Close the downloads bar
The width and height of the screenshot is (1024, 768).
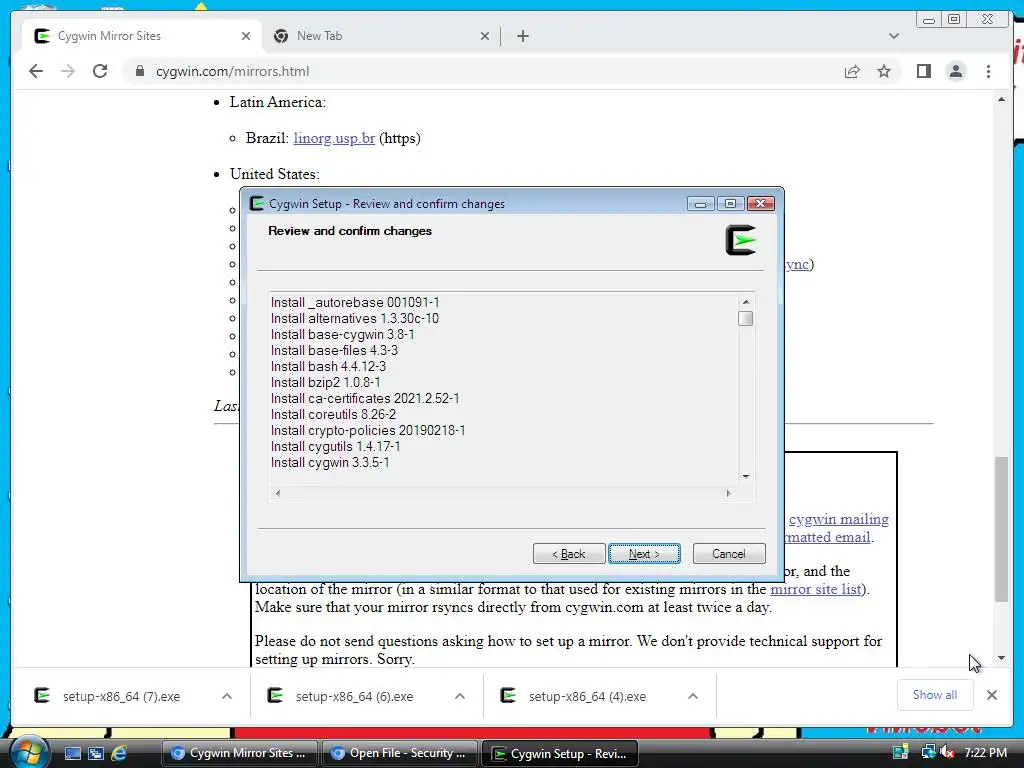coord(992,695)
